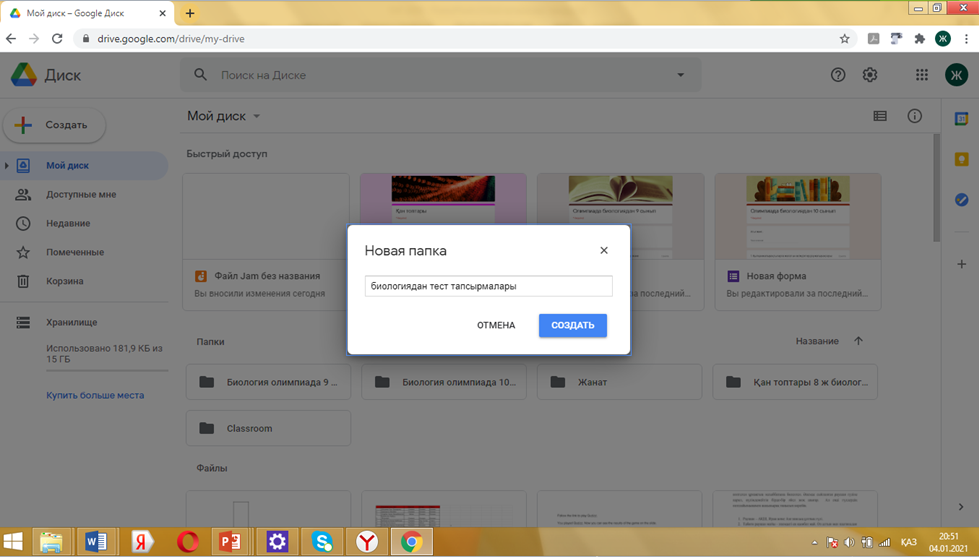Image resolution: width=979 pixels, height=557 pixels.
Task: Open the Calendar side panel icon
Action: tap(962, 119)
